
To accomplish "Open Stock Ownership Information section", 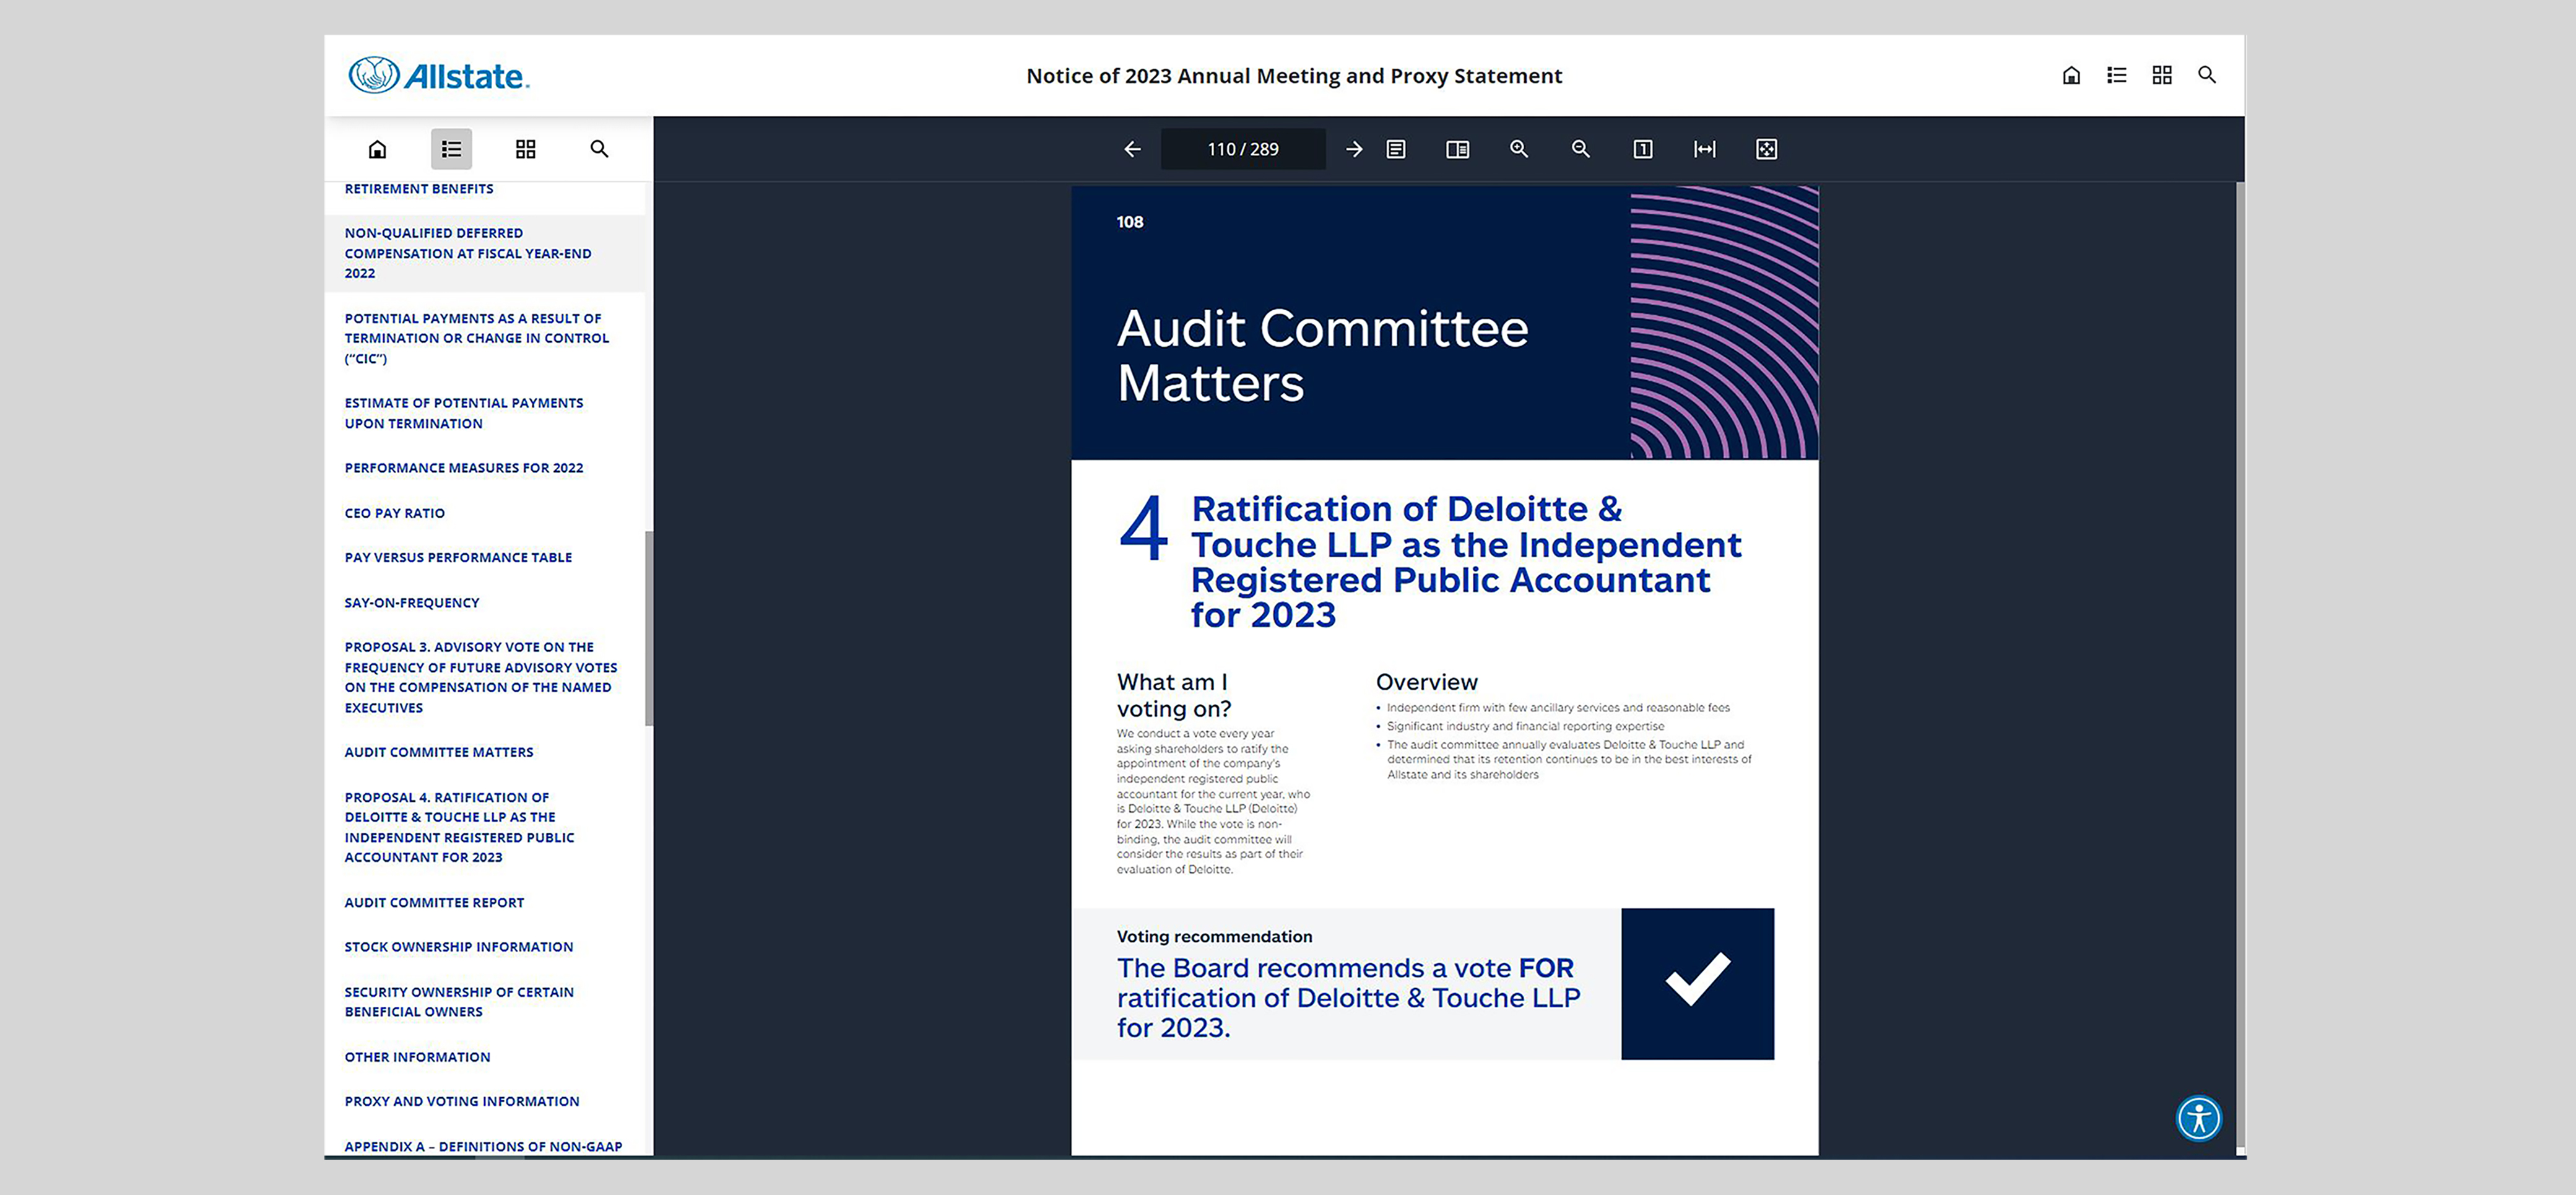I will coord(459,947).
